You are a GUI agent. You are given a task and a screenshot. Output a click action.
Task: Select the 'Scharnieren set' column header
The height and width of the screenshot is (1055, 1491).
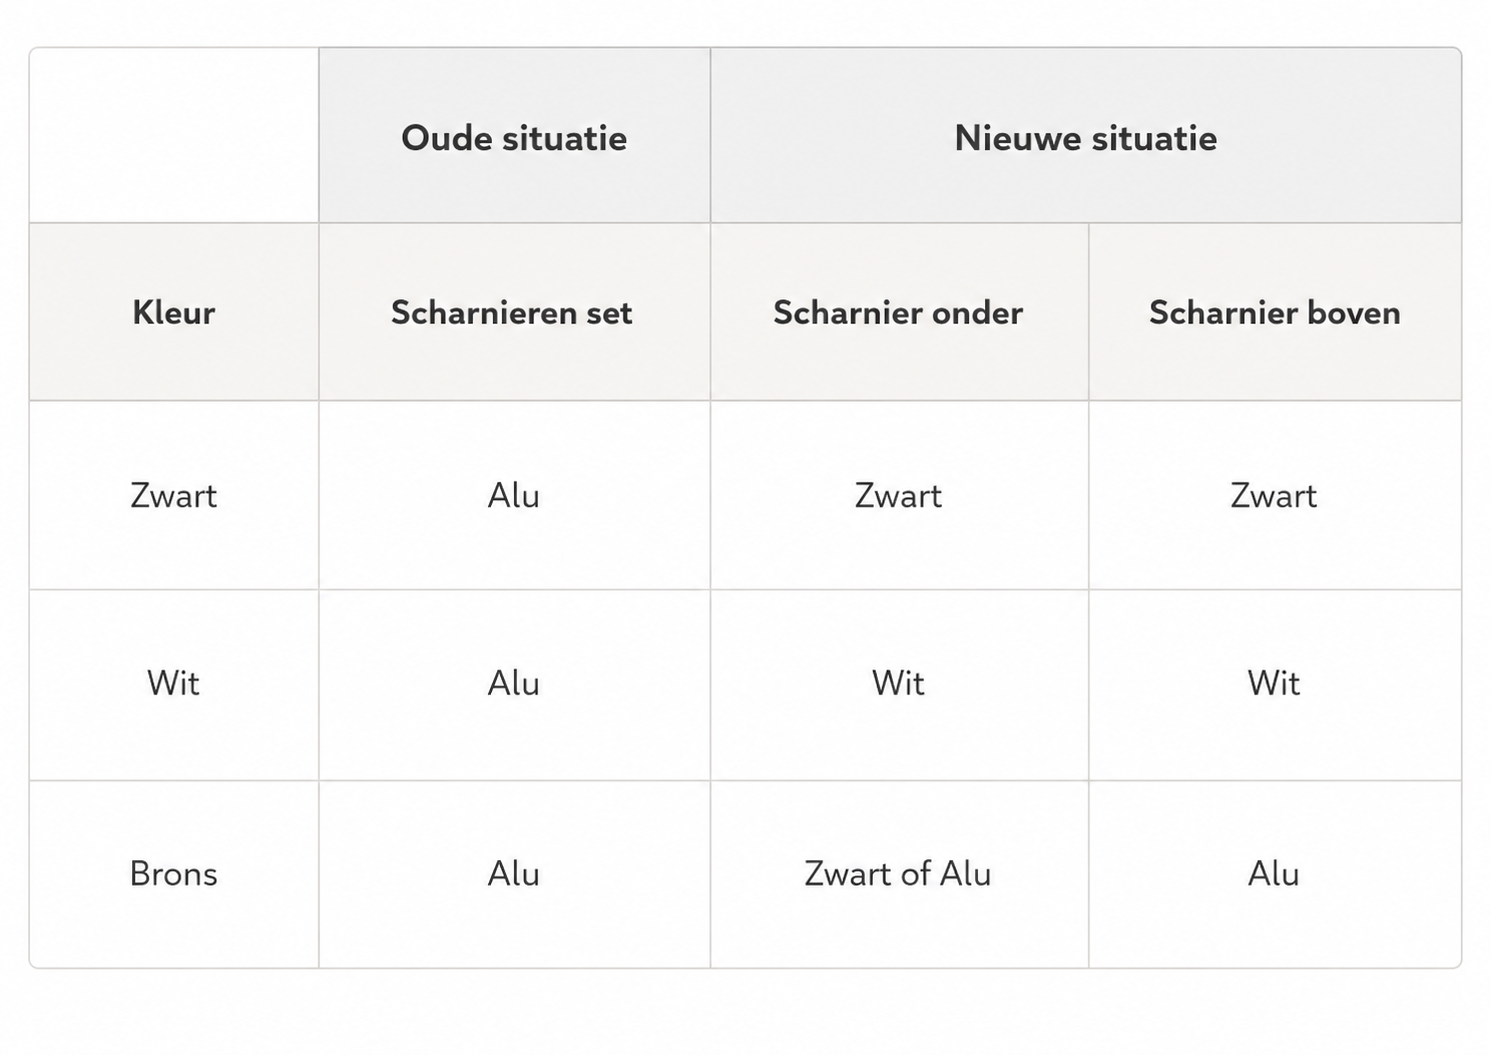514,312
